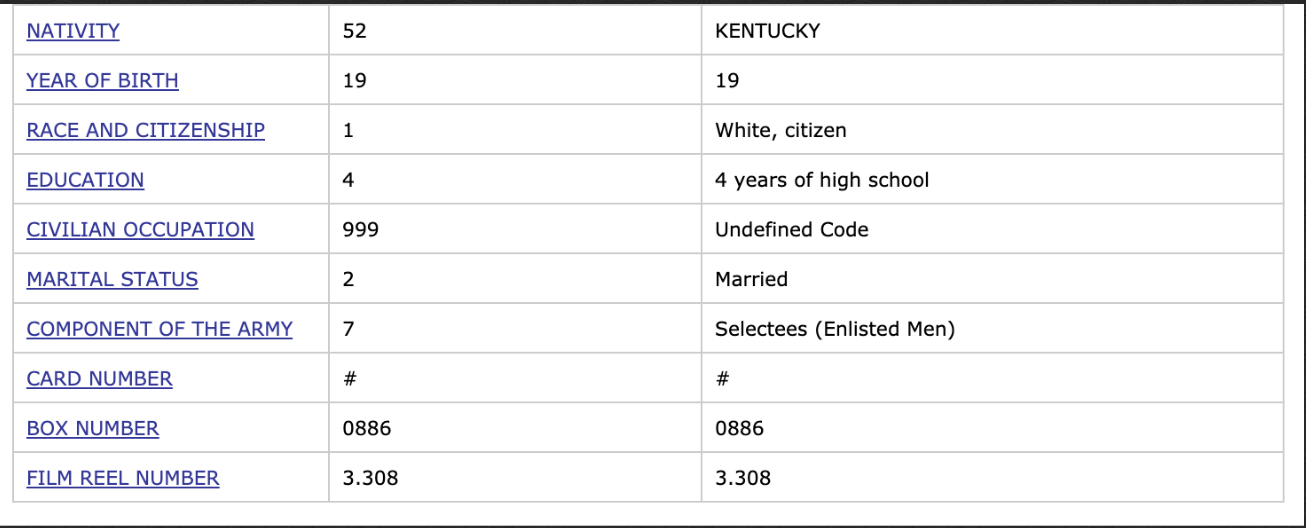Click the KENTUCKY meaning cell
Image resolution: width=1306 pixels, height=528 pixels.
[x=992, y=31]
